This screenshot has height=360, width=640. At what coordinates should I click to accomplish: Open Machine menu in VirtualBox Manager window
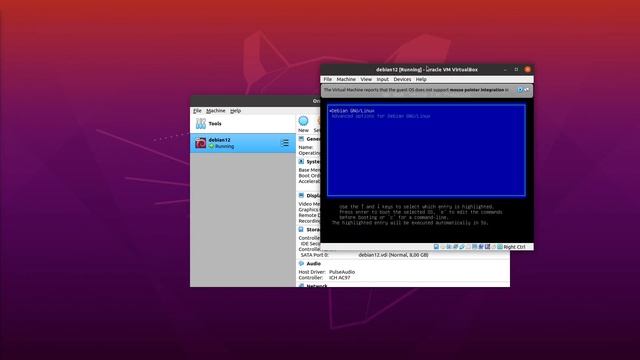216,111
